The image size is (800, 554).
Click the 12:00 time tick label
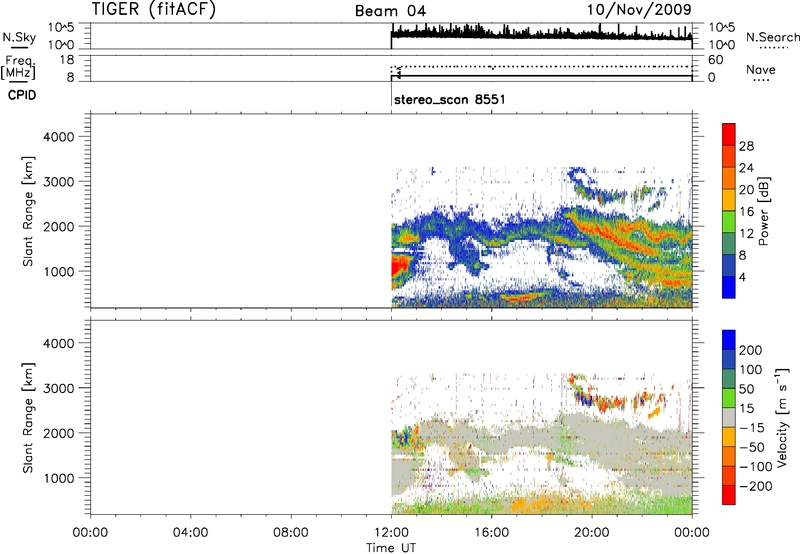pyautogui.click(x=391, y=533)
